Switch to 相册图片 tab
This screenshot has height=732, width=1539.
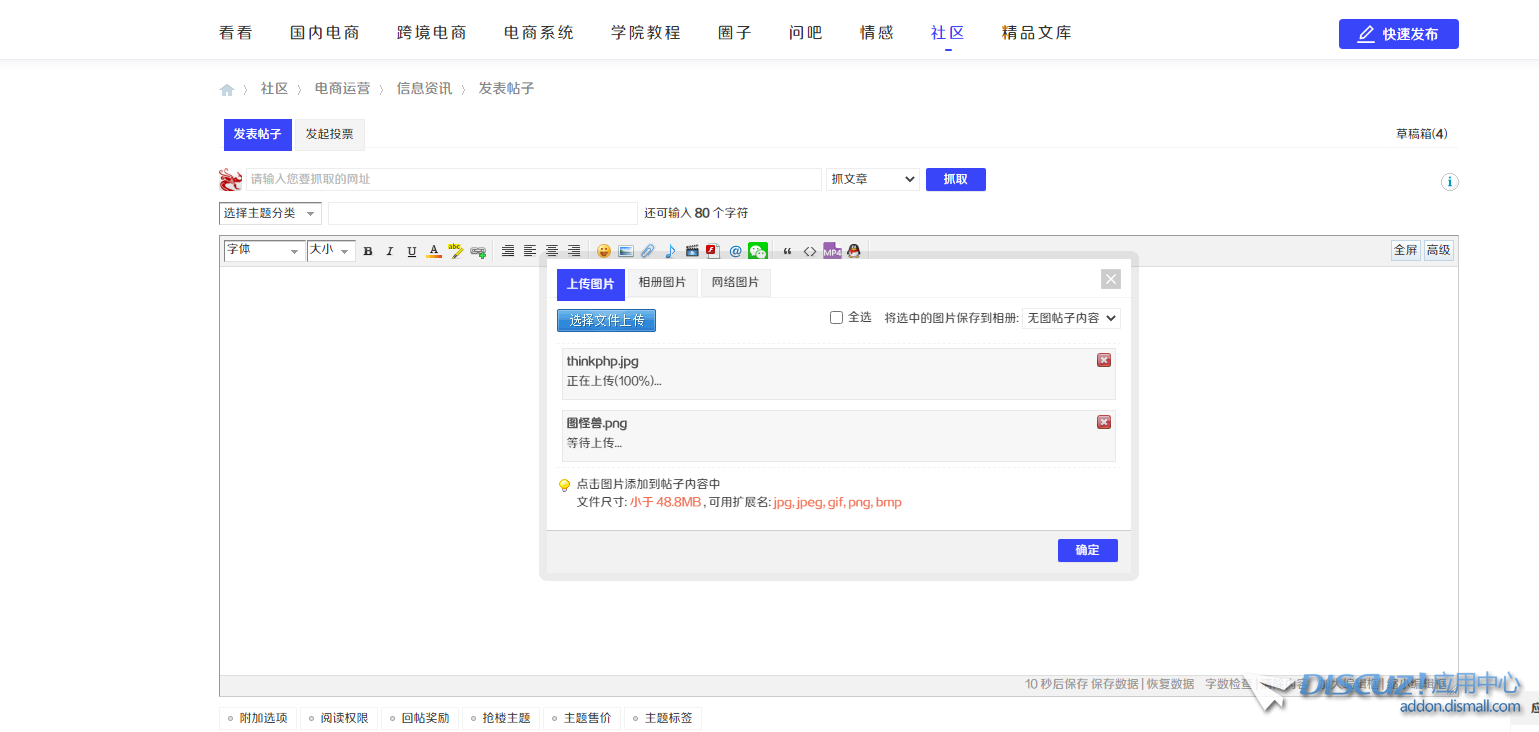point(662,283)
